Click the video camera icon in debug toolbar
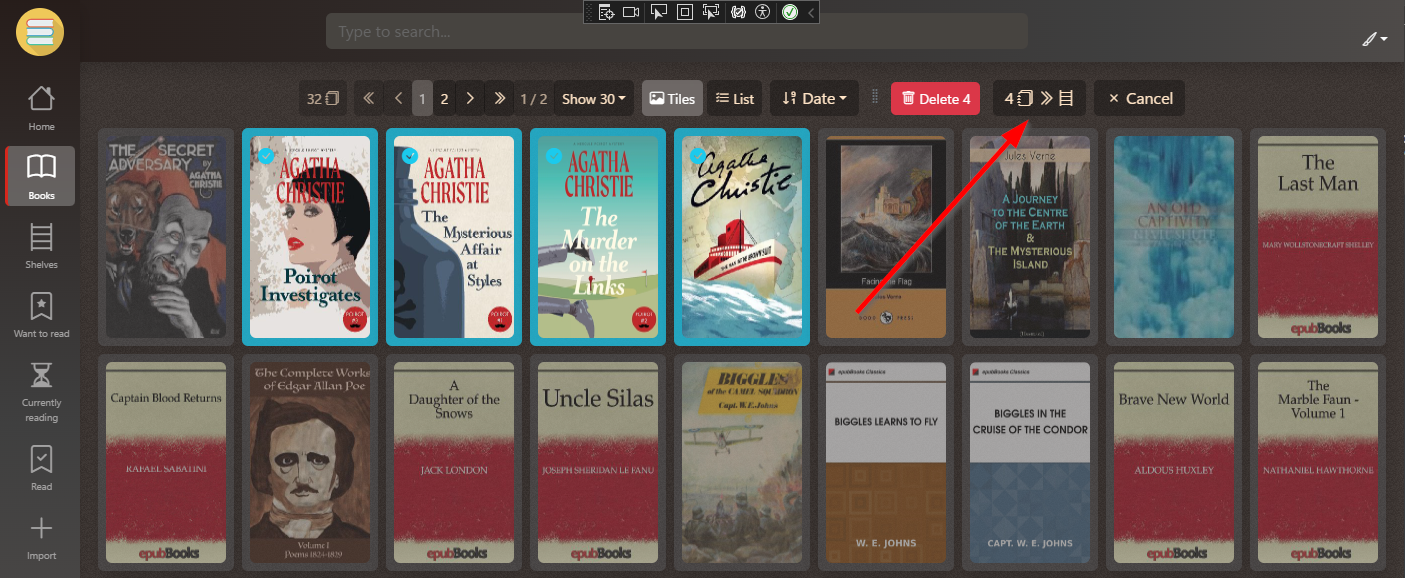 (x=631, y=12)
